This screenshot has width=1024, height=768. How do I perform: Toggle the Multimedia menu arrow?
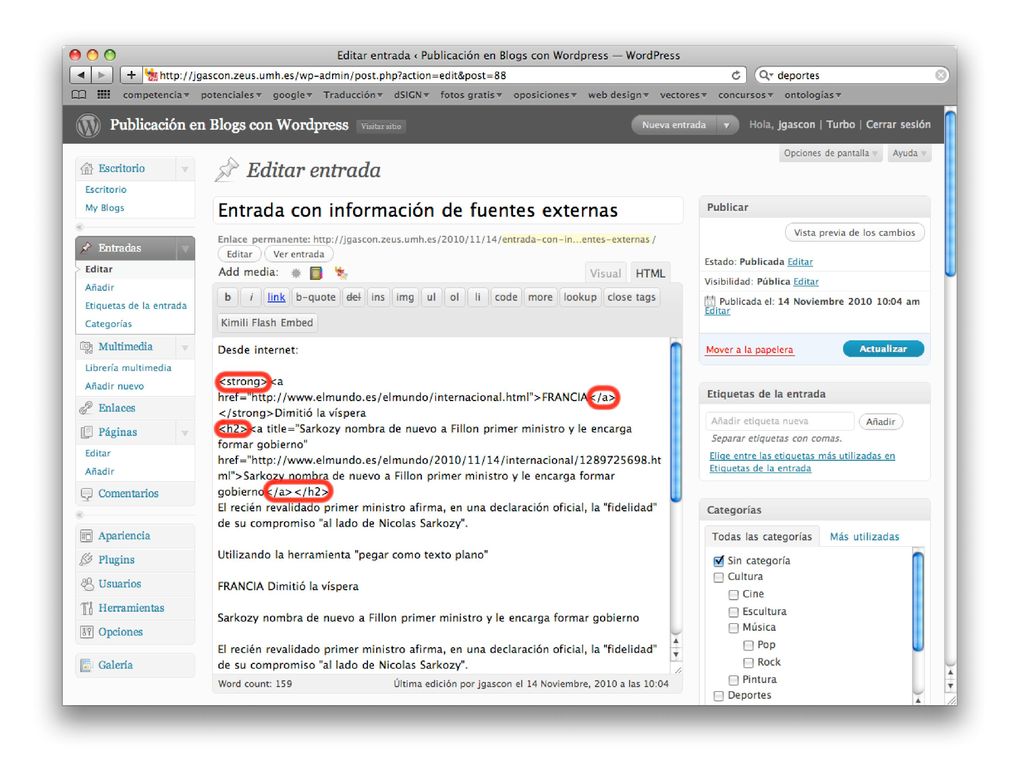[x=185, y=347]
